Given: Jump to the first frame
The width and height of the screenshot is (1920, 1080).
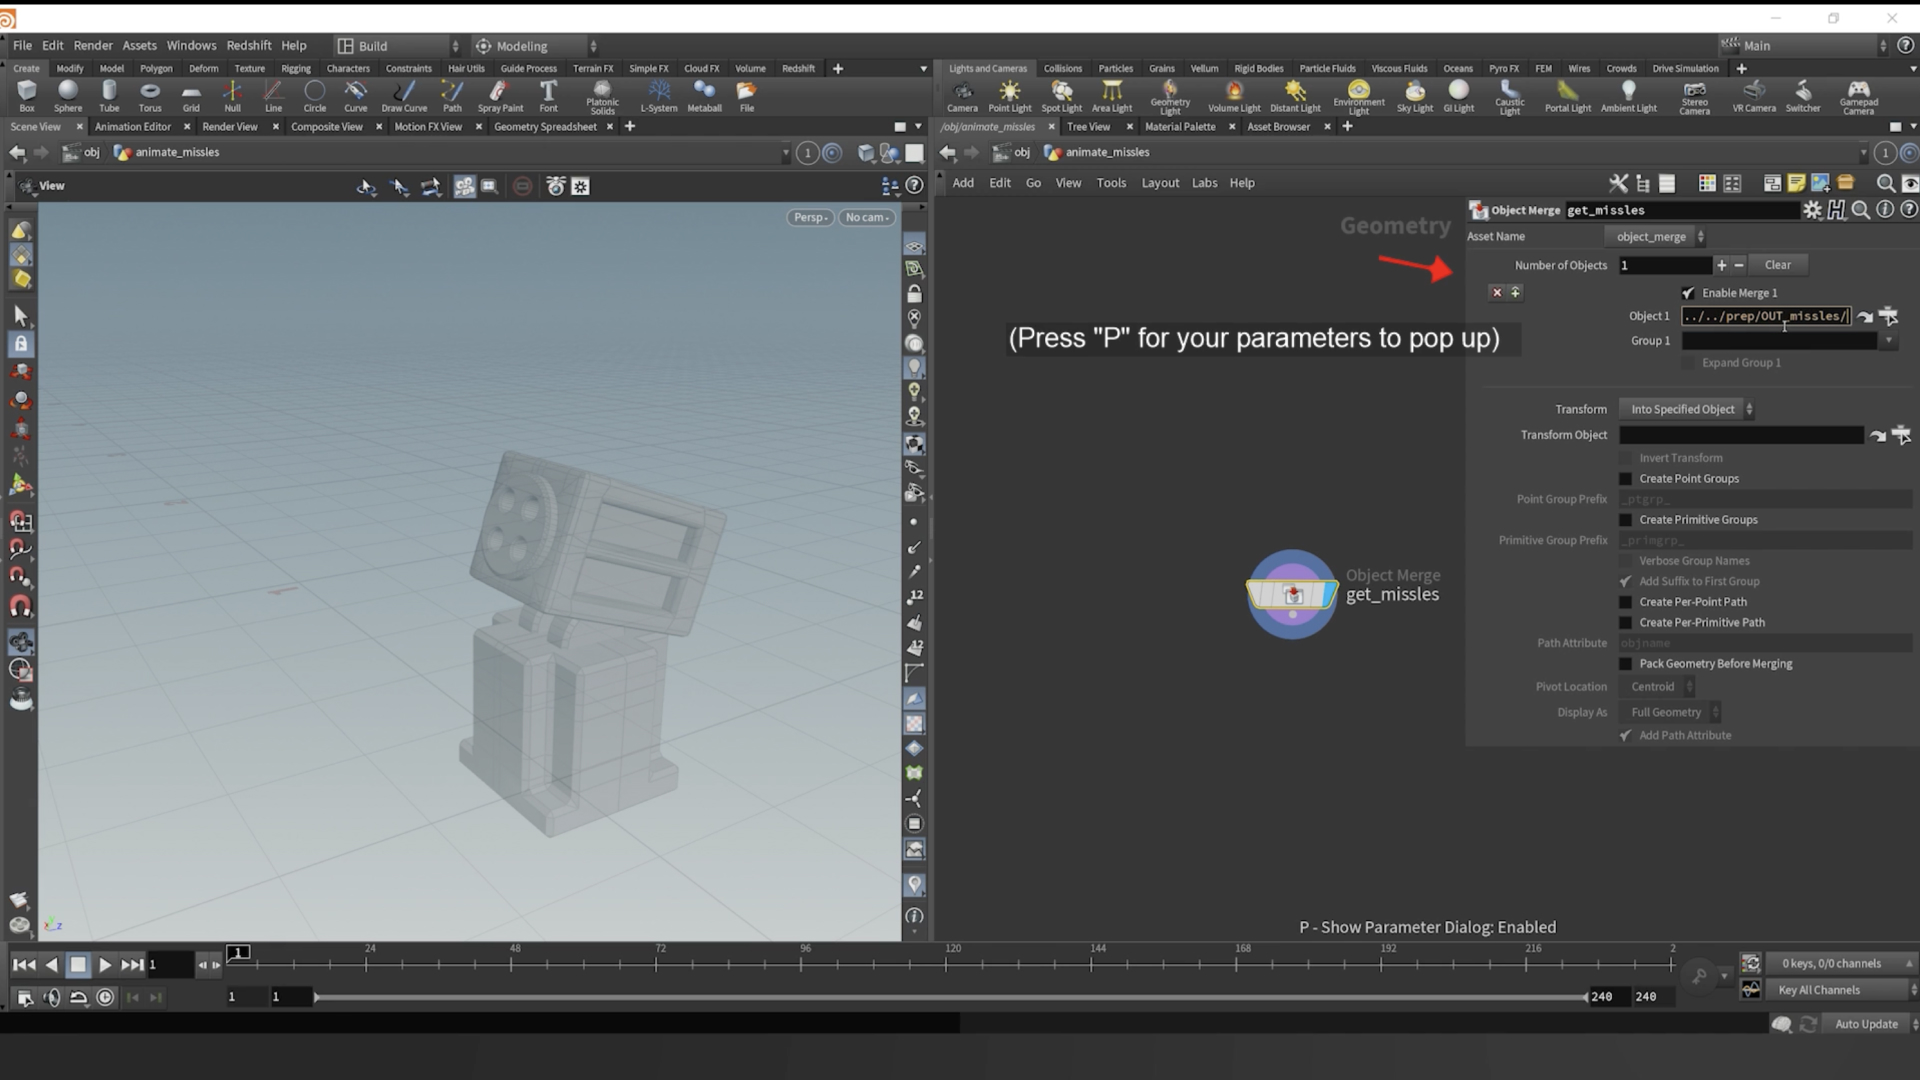Looking at the screenshot, I should (24, 965).
